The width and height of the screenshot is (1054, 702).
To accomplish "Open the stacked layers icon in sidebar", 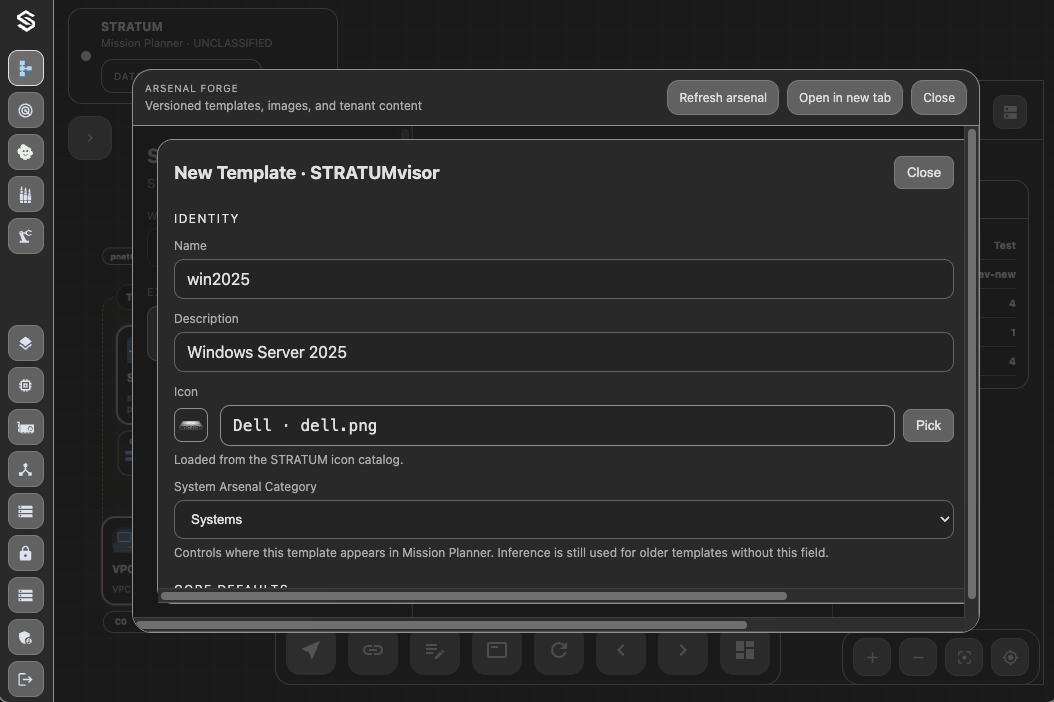I will 26,343.
